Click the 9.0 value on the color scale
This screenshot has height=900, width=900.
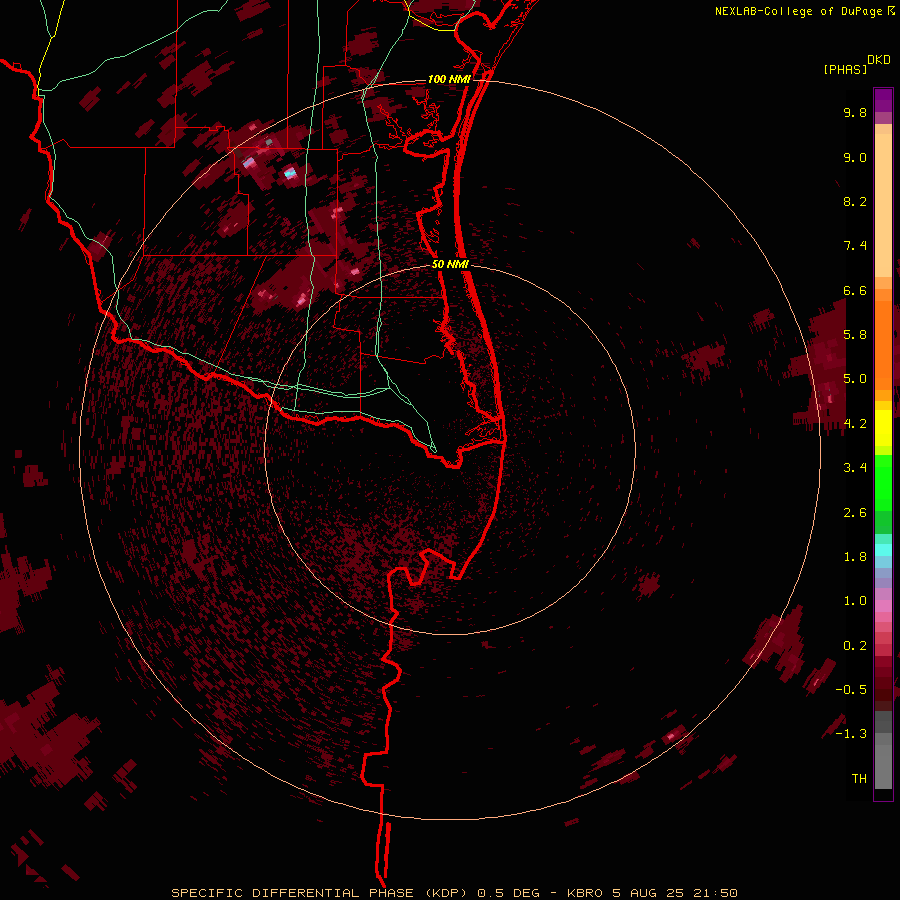click(855, 157)
